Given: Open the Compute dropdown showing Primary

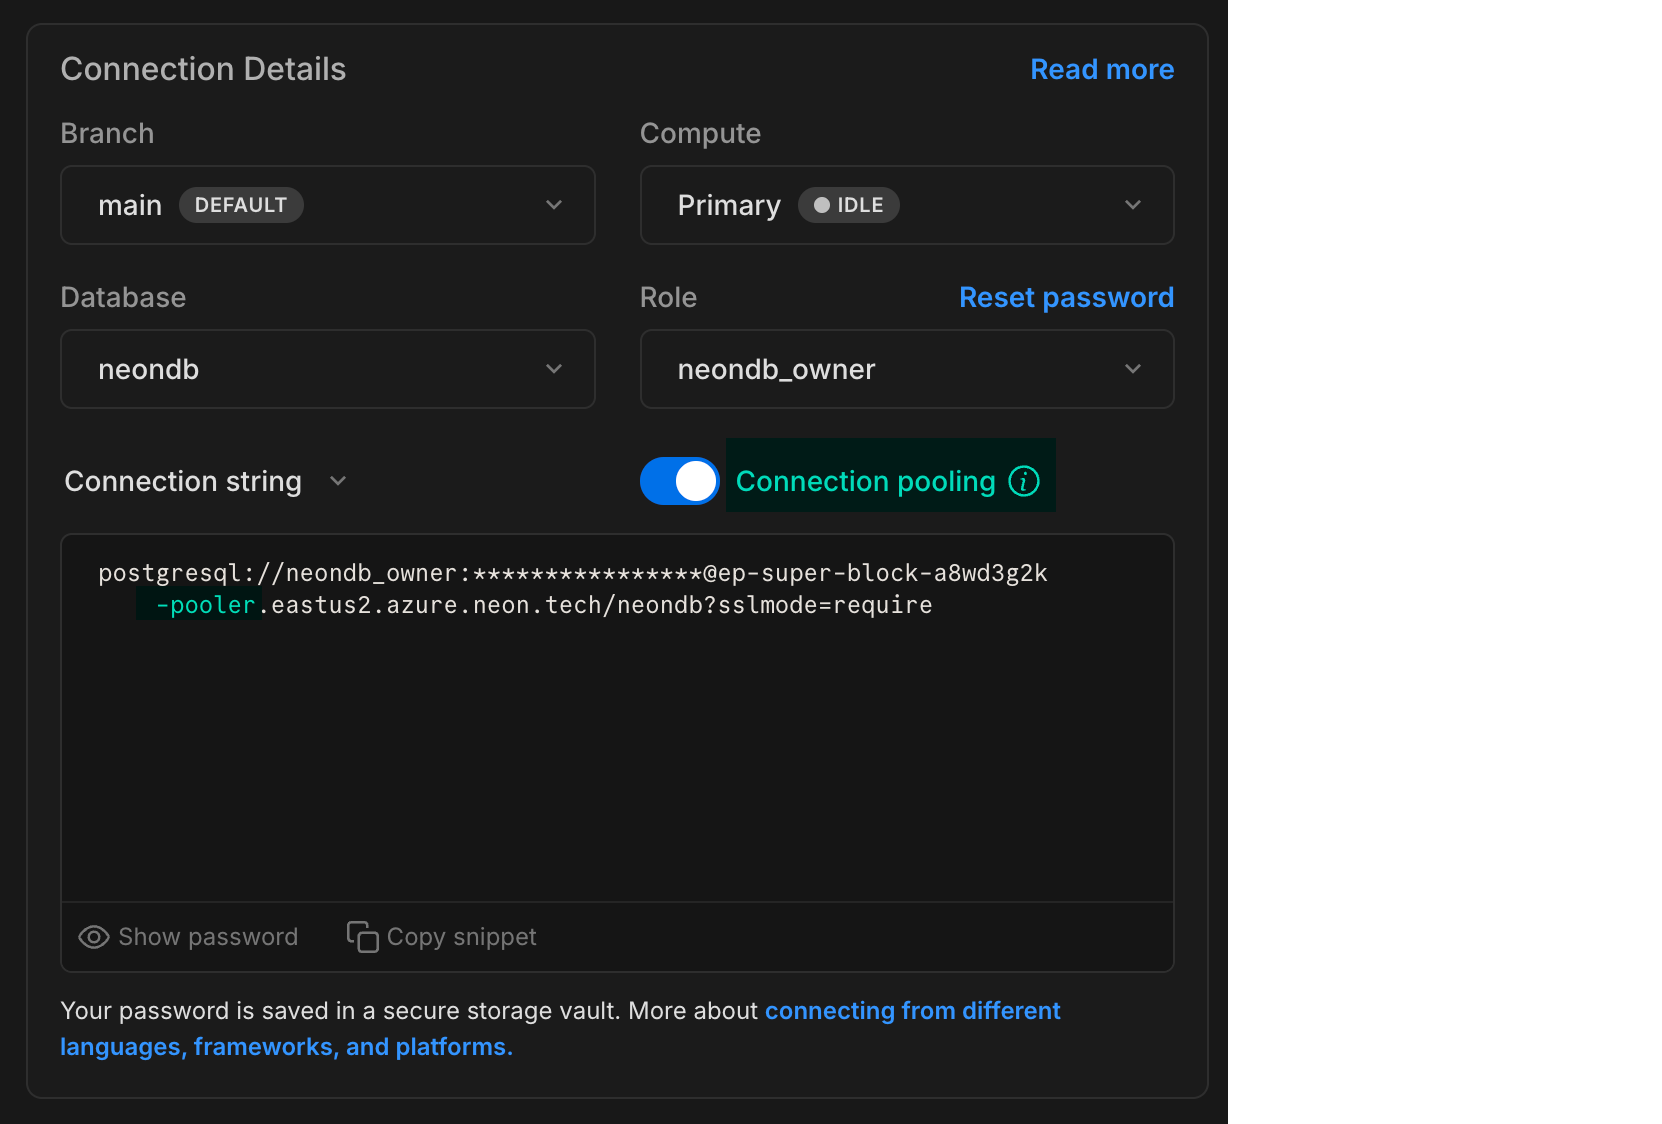Looking at the screenshot, I should point(907,205).
